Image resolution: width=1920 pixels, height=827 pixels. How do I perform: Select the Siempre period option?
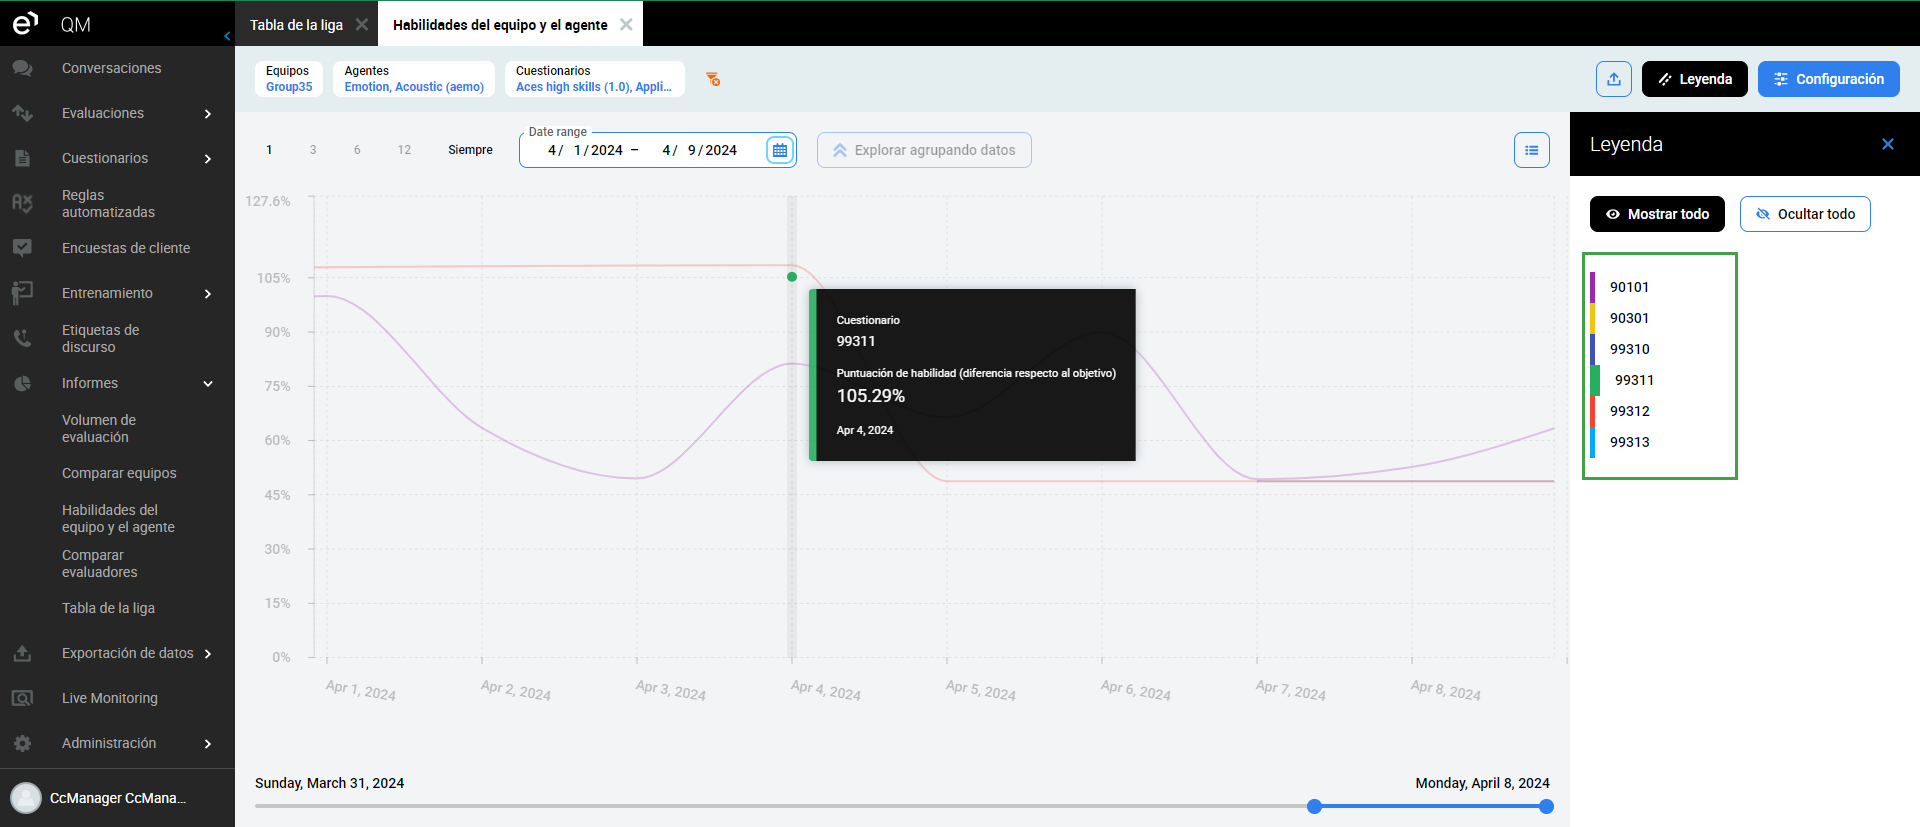[470, 150]
